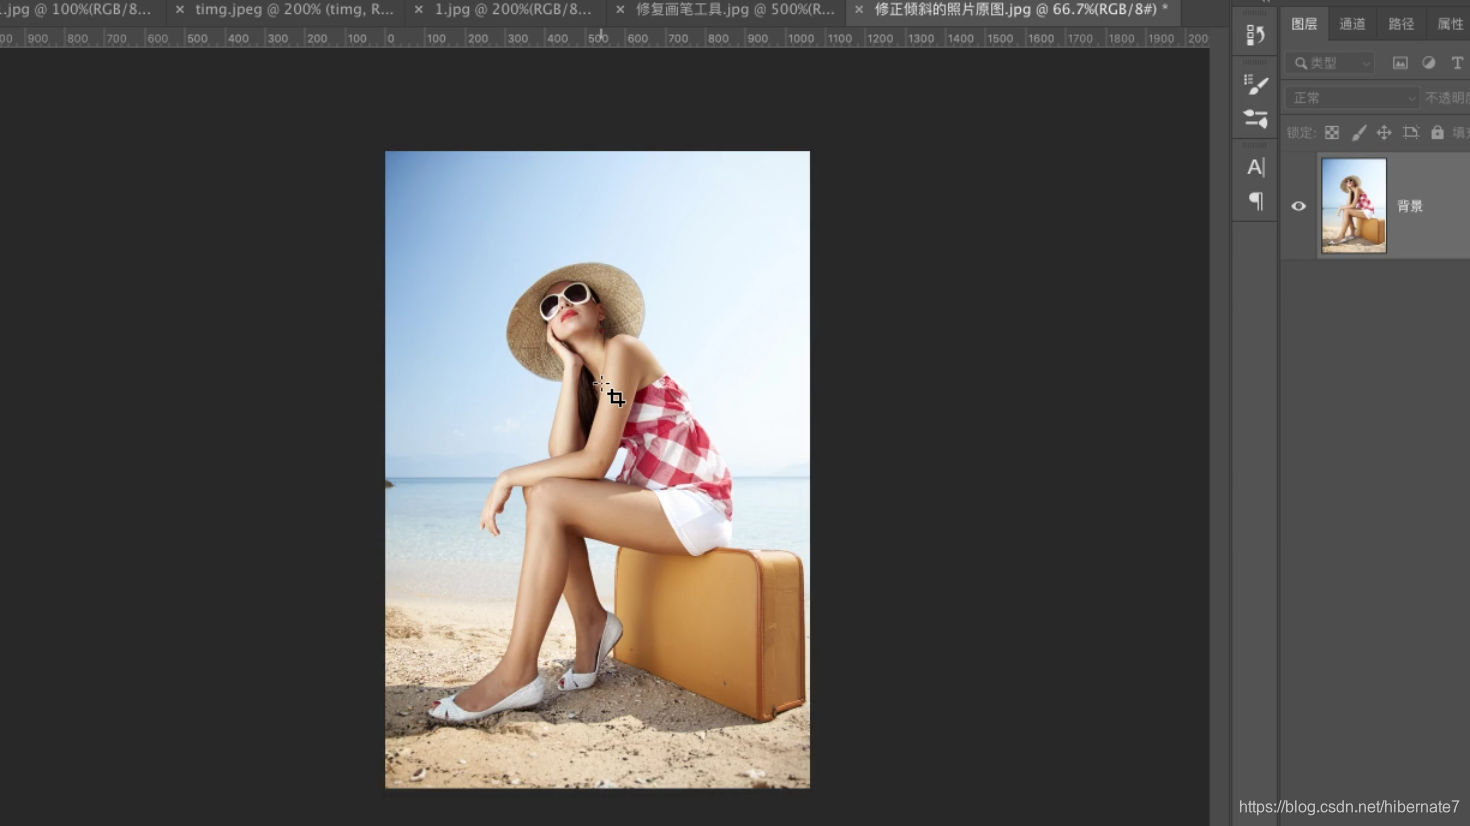Switch to 修复画笔工具.jpg document tab
Screen dimensions: 1470x826
pyautogui.click(x=735, y=9)
